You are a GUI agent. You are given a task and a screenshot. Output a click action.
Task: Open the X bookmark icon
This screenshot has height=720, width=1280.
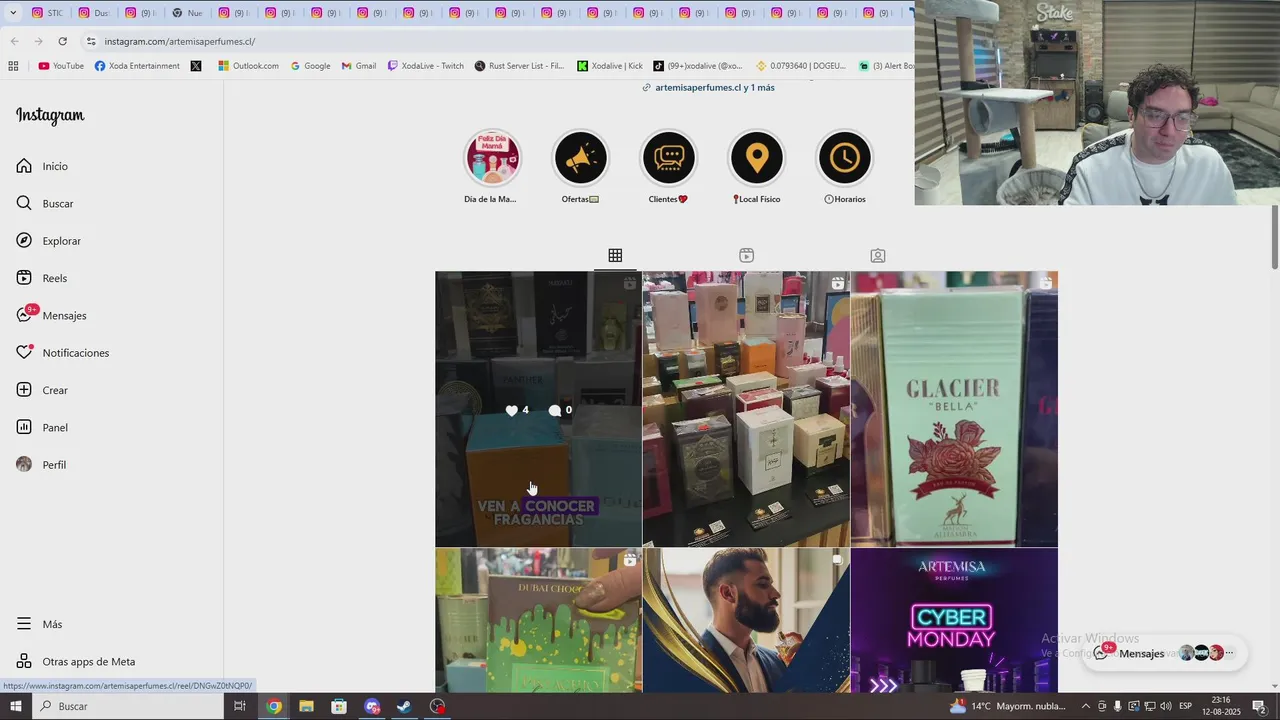[x=195, y=66]
